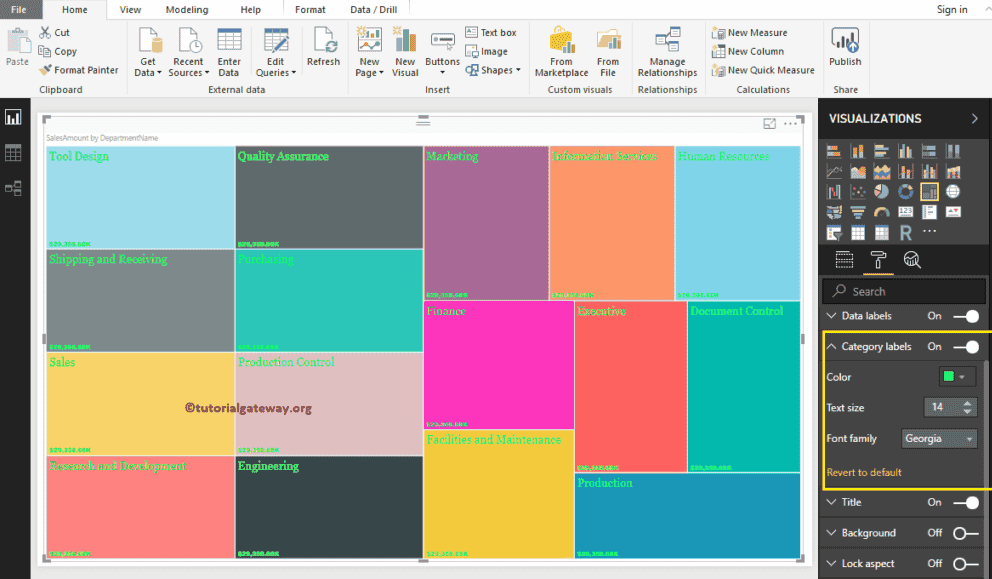Click Sign in at top right
The height and width of the screenshot is (579, 992).
coord(952,9)
